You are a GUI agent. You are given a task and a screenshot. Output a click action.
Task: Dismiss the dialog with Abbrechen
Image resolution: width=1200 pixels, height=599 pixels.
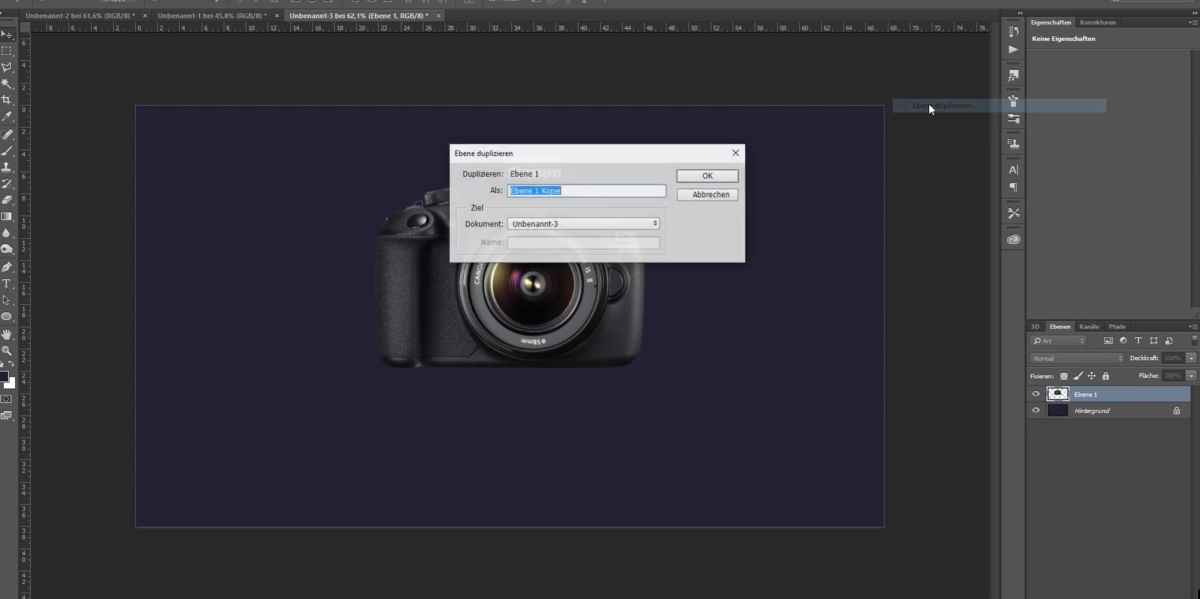click(x=707, y=194)
